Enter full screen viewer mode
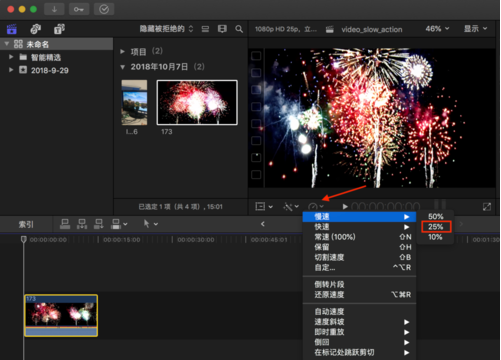The image size is (501, 360). [x=487, y=207]
